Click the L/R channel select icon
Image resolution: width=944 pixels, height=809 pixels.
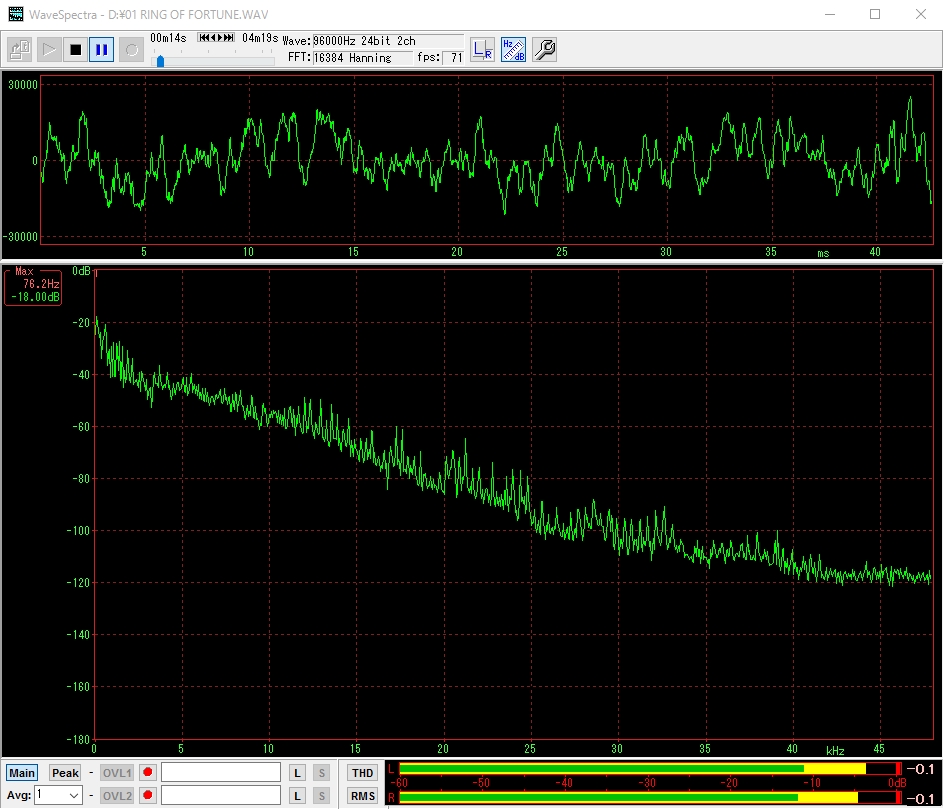[482, 49]
